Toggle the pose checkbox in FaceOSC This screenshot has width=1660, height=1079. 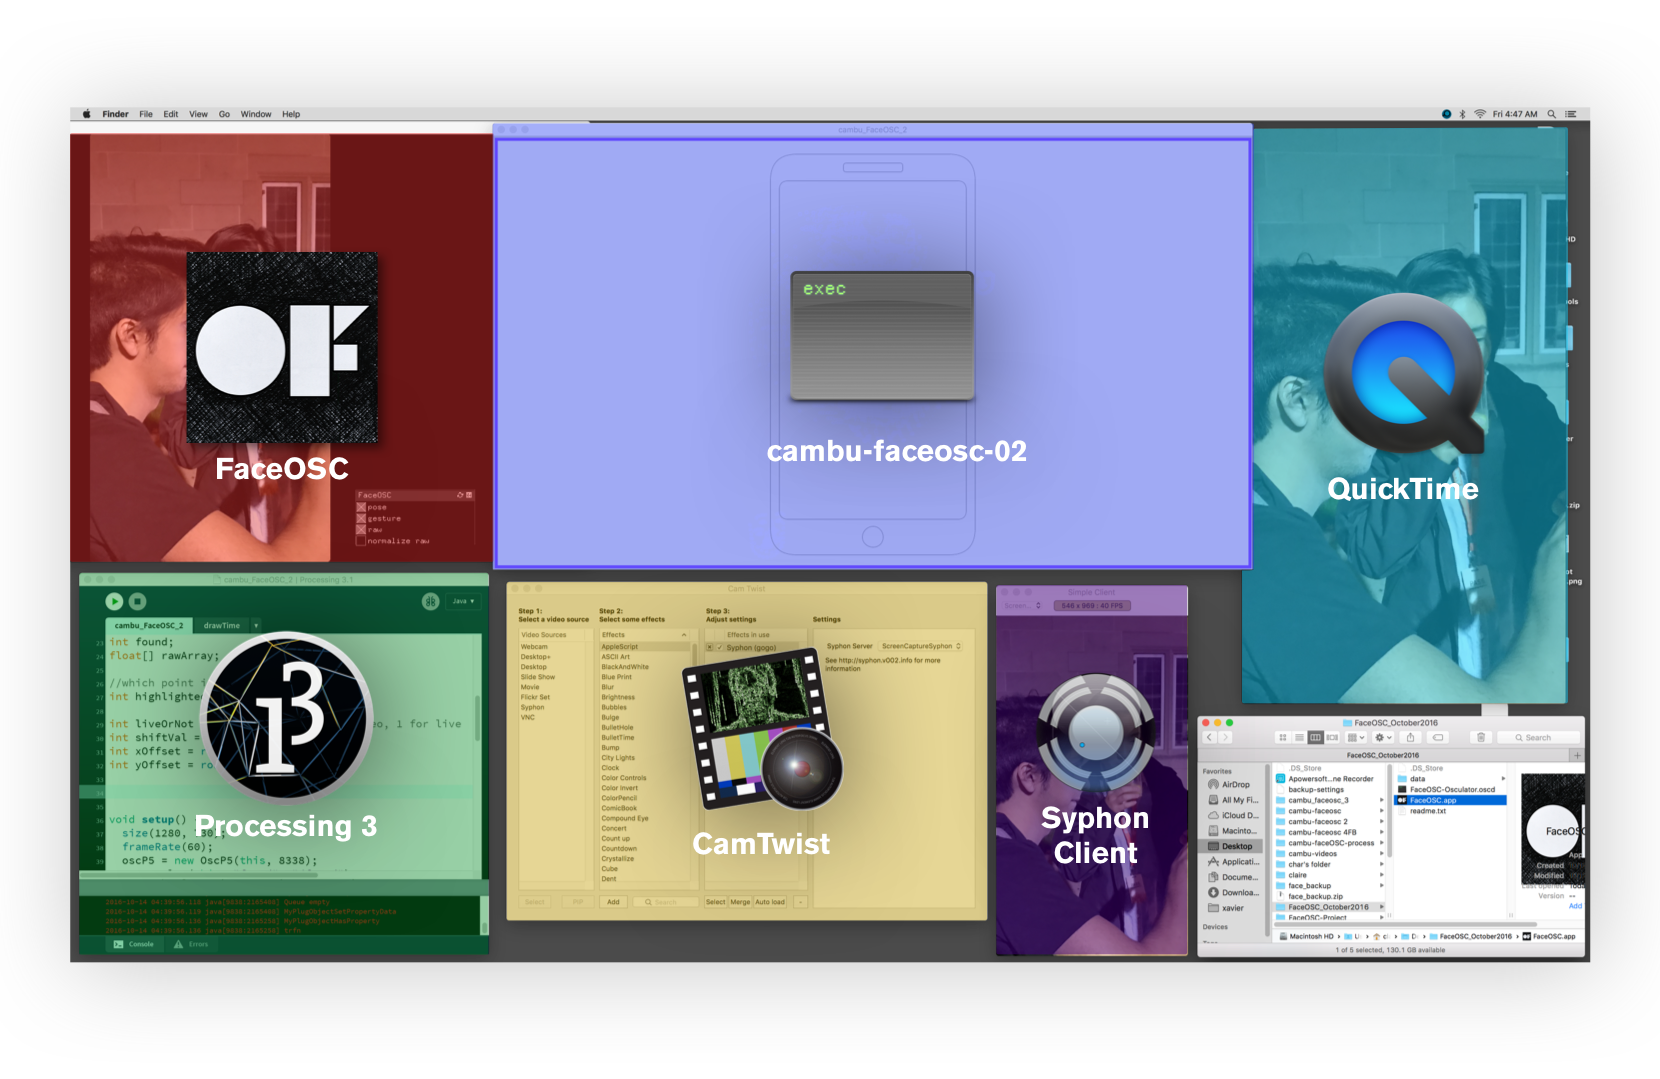pyautogui.click(x=361, y=507)
